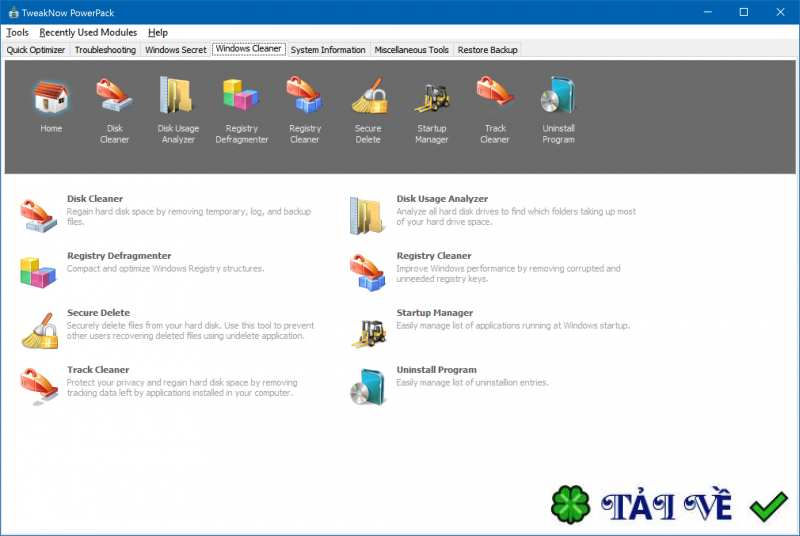Open Recently Used Modules menu

(88, 33)
